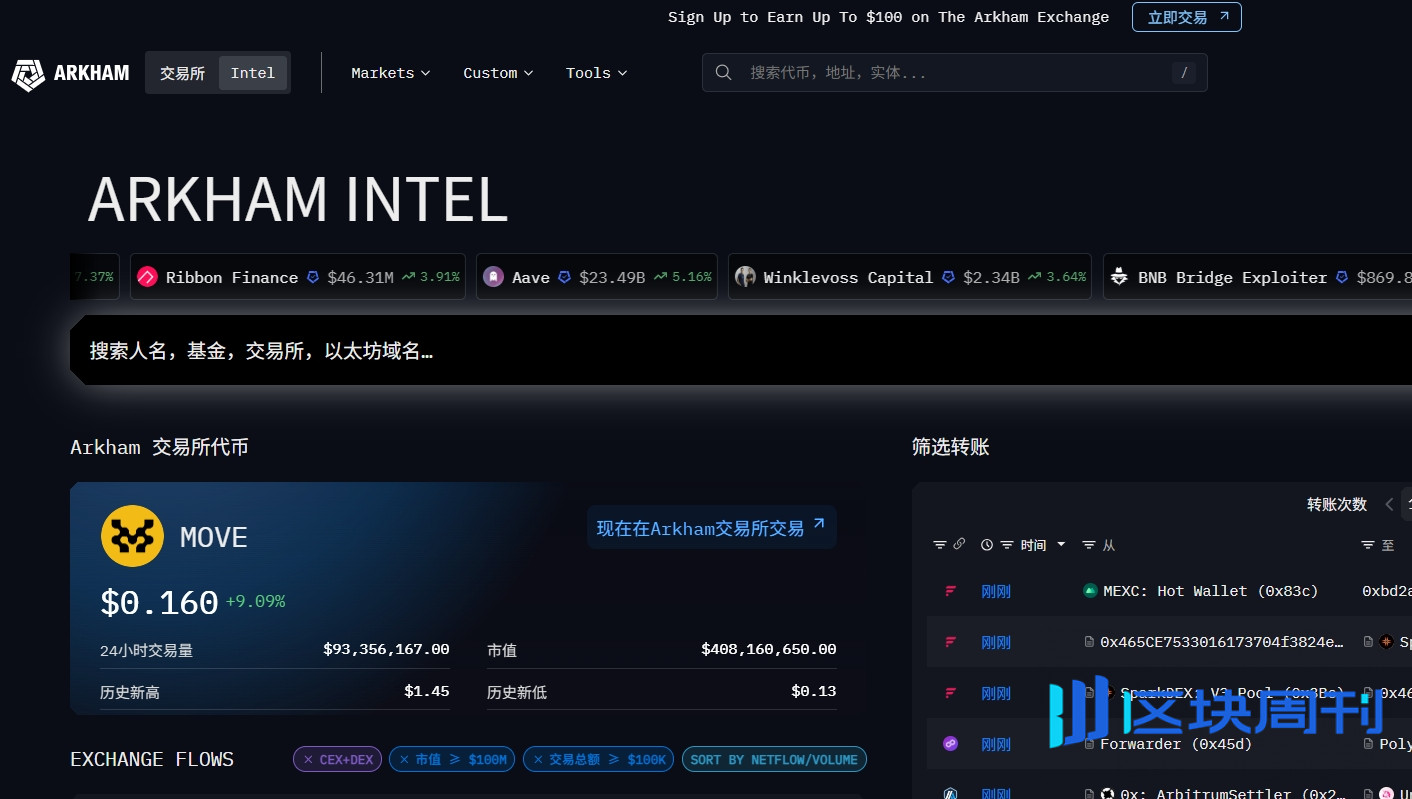Click the $93,356,167.00 24h volume value
This screenshot has width=1412, height=799.
(386, 649)
